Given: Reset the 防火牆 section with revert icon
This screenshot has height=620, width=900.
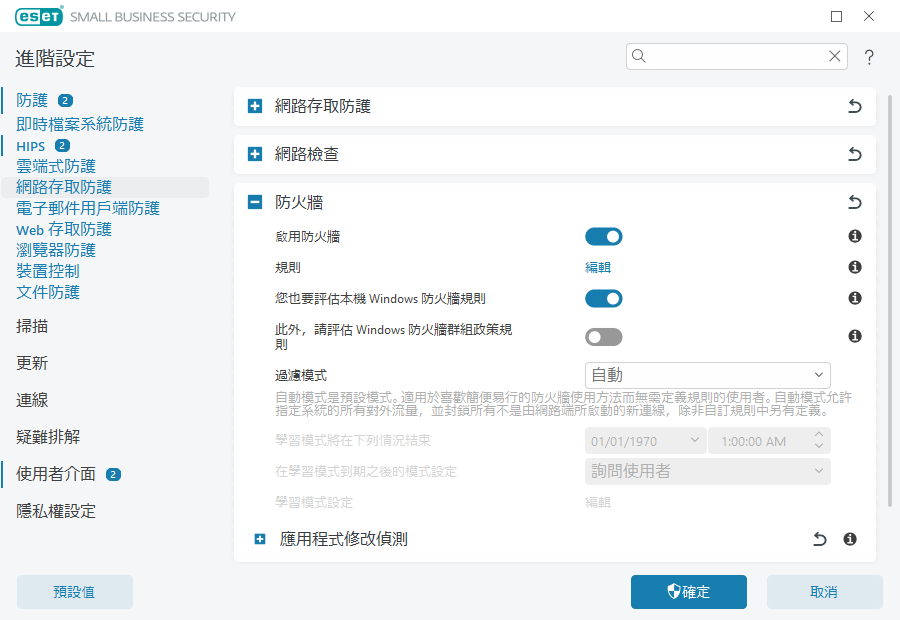Looking at the screenshot, I should [x=854, y=202].
